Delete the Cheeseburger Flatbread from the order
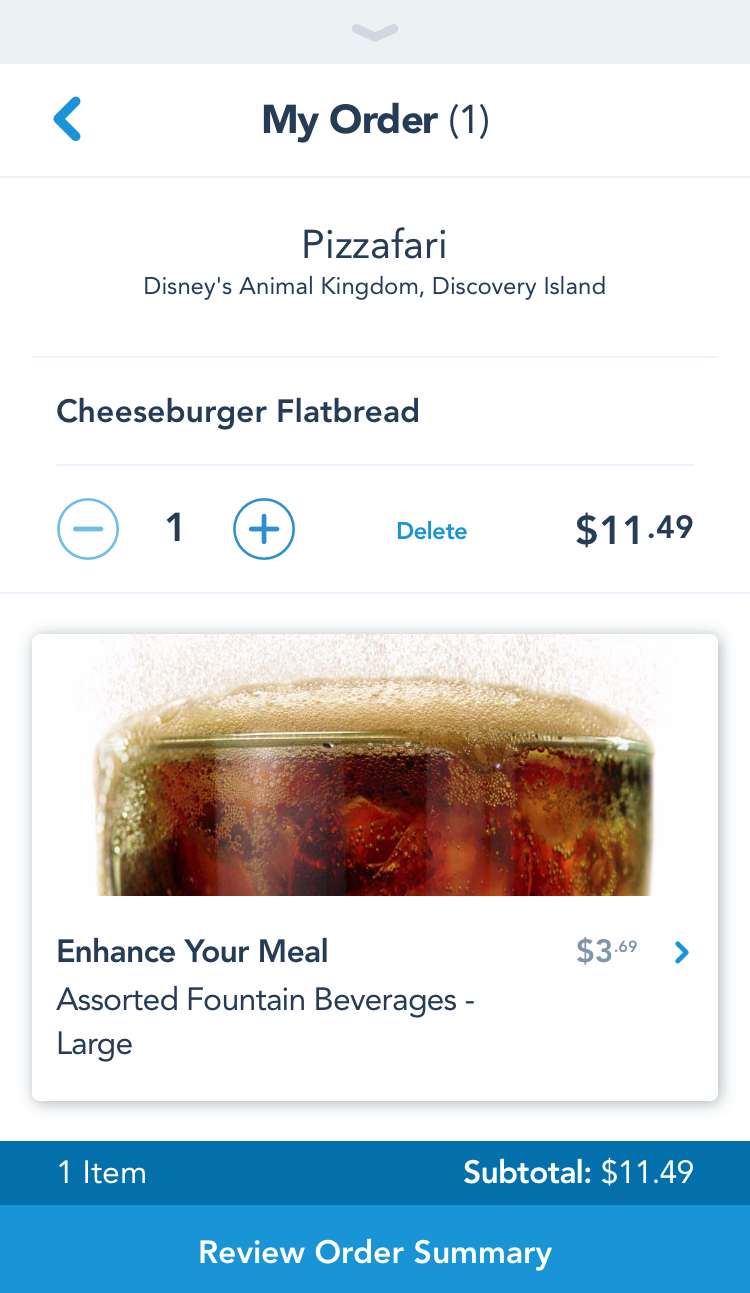This screenshot has height=1293, width=750. [x=431, y=531]
